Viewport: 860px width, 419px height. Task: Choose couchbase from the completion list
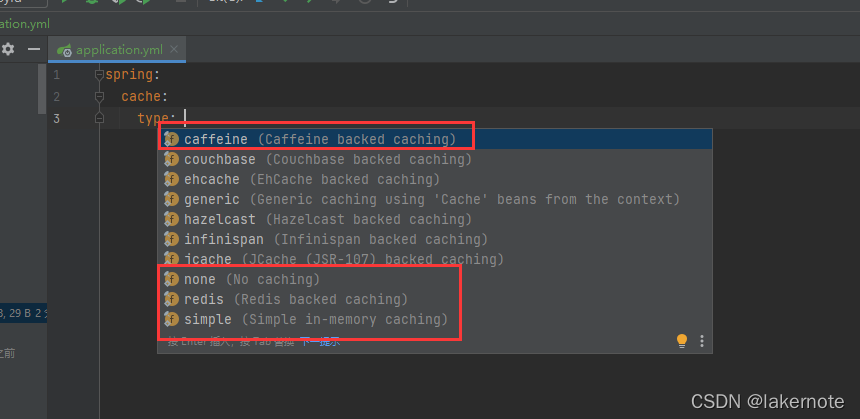click(x=435, y=160)
